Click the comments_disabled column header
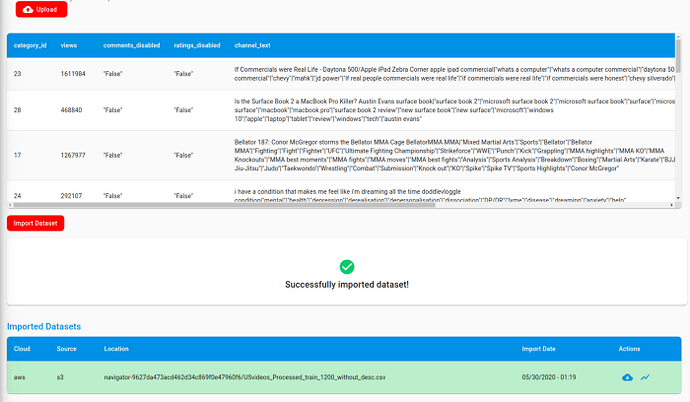 click(x=132, y=45)
